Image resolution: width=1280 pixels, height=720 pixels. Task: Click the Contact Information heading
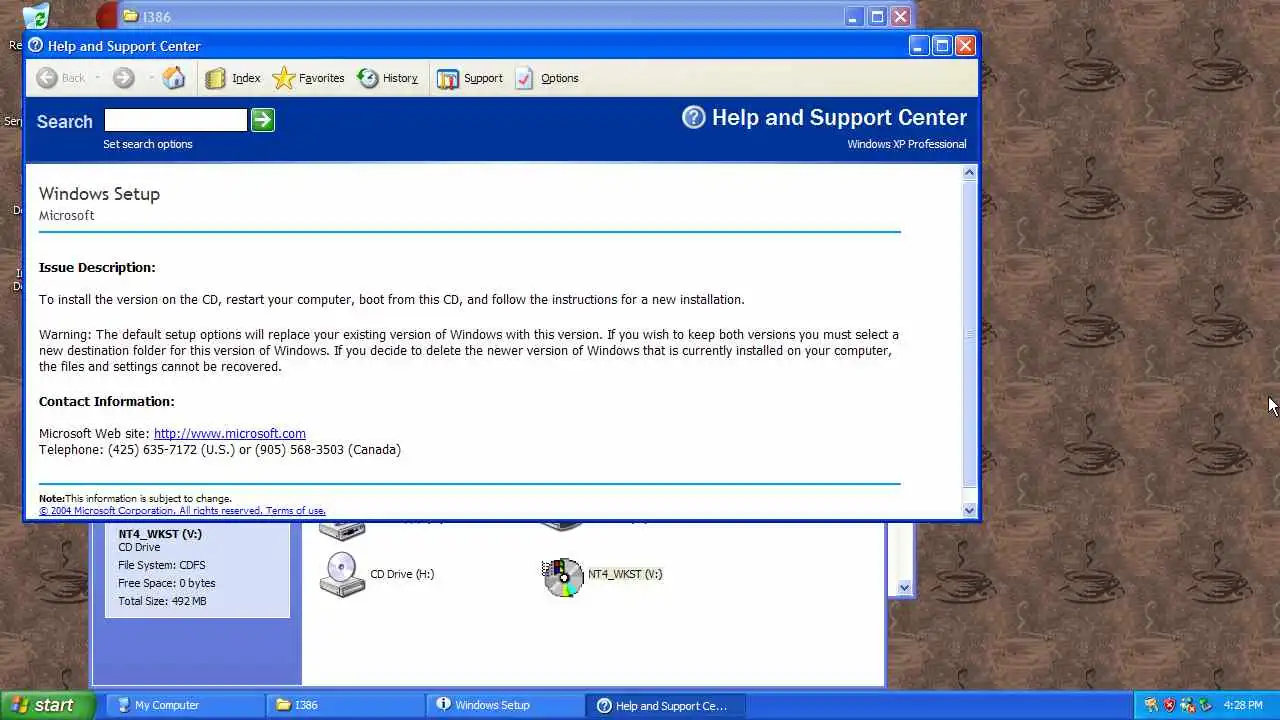point(106,401)
